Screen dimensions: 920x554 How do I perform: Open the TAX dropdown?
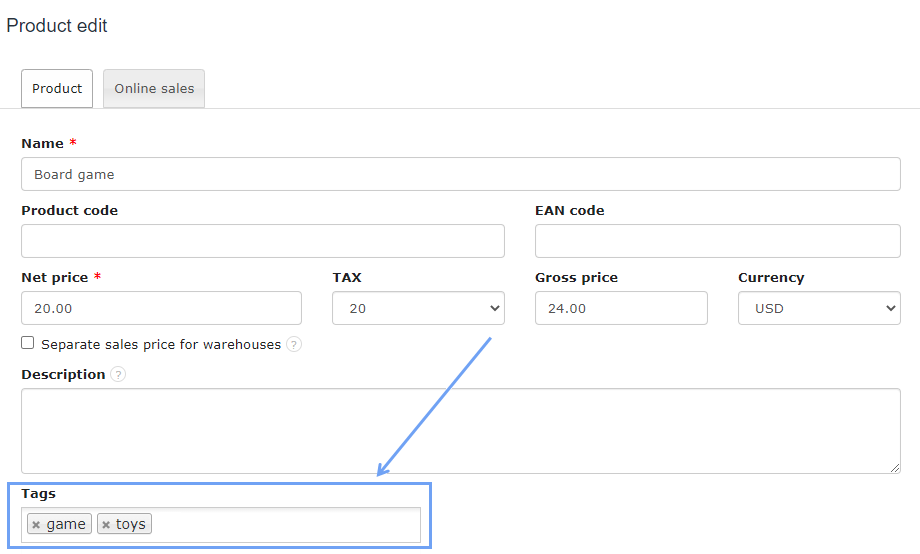coord(418,308)
